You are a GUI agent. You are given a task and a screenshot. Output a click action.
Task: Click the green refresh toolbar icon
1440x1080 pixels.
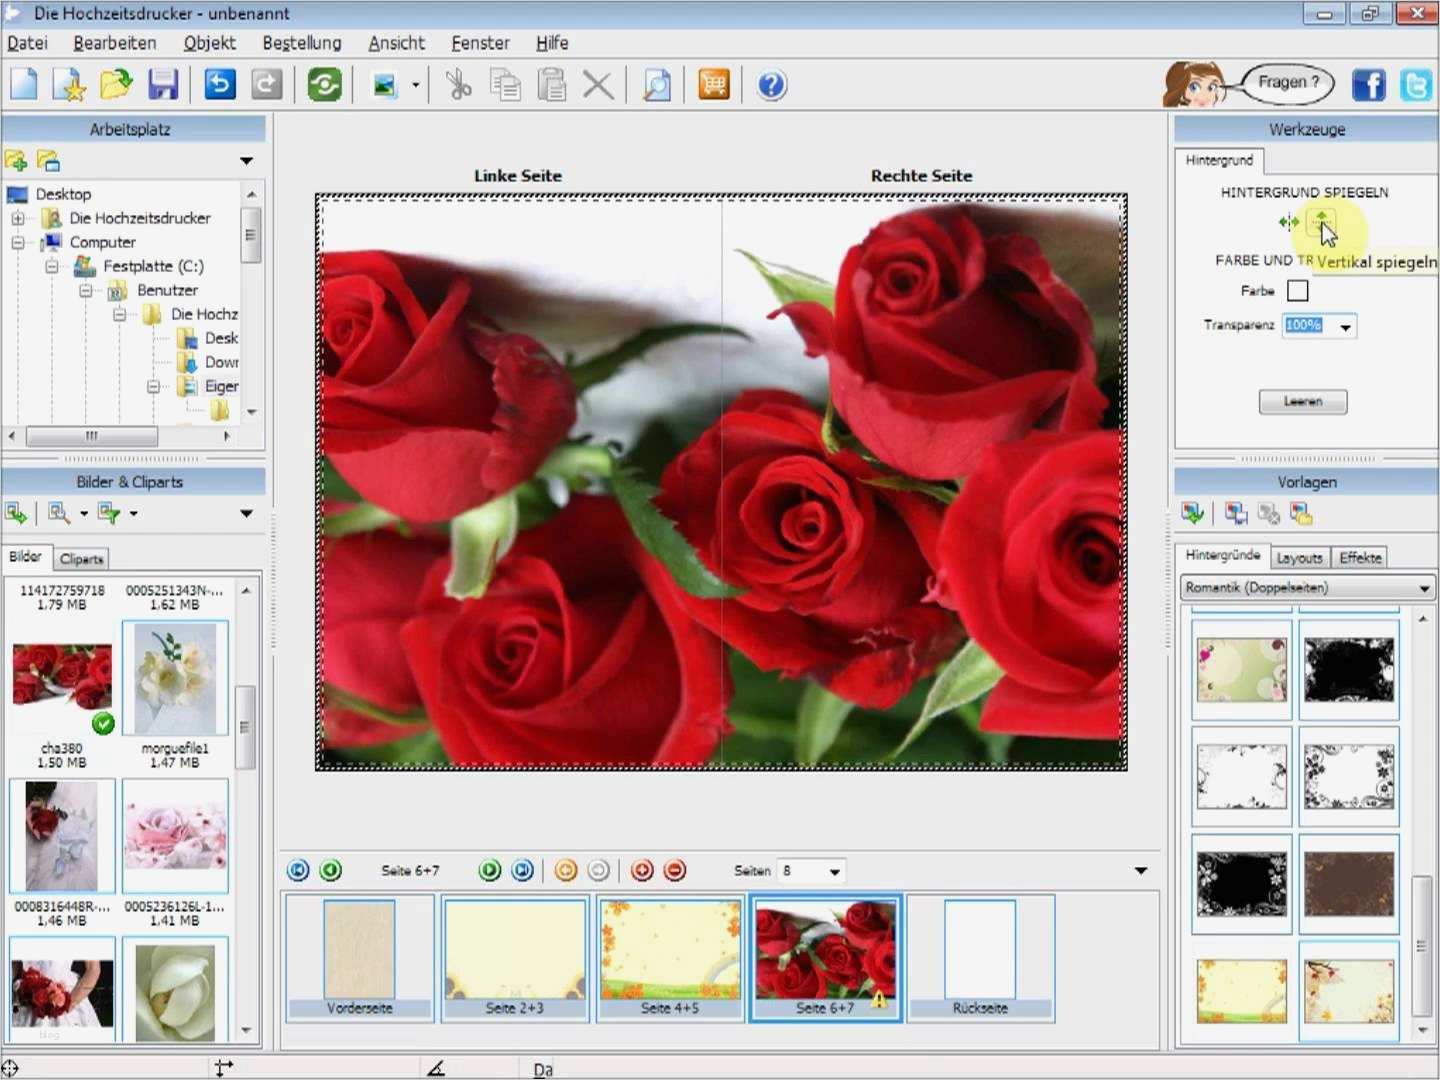point(324,85)
